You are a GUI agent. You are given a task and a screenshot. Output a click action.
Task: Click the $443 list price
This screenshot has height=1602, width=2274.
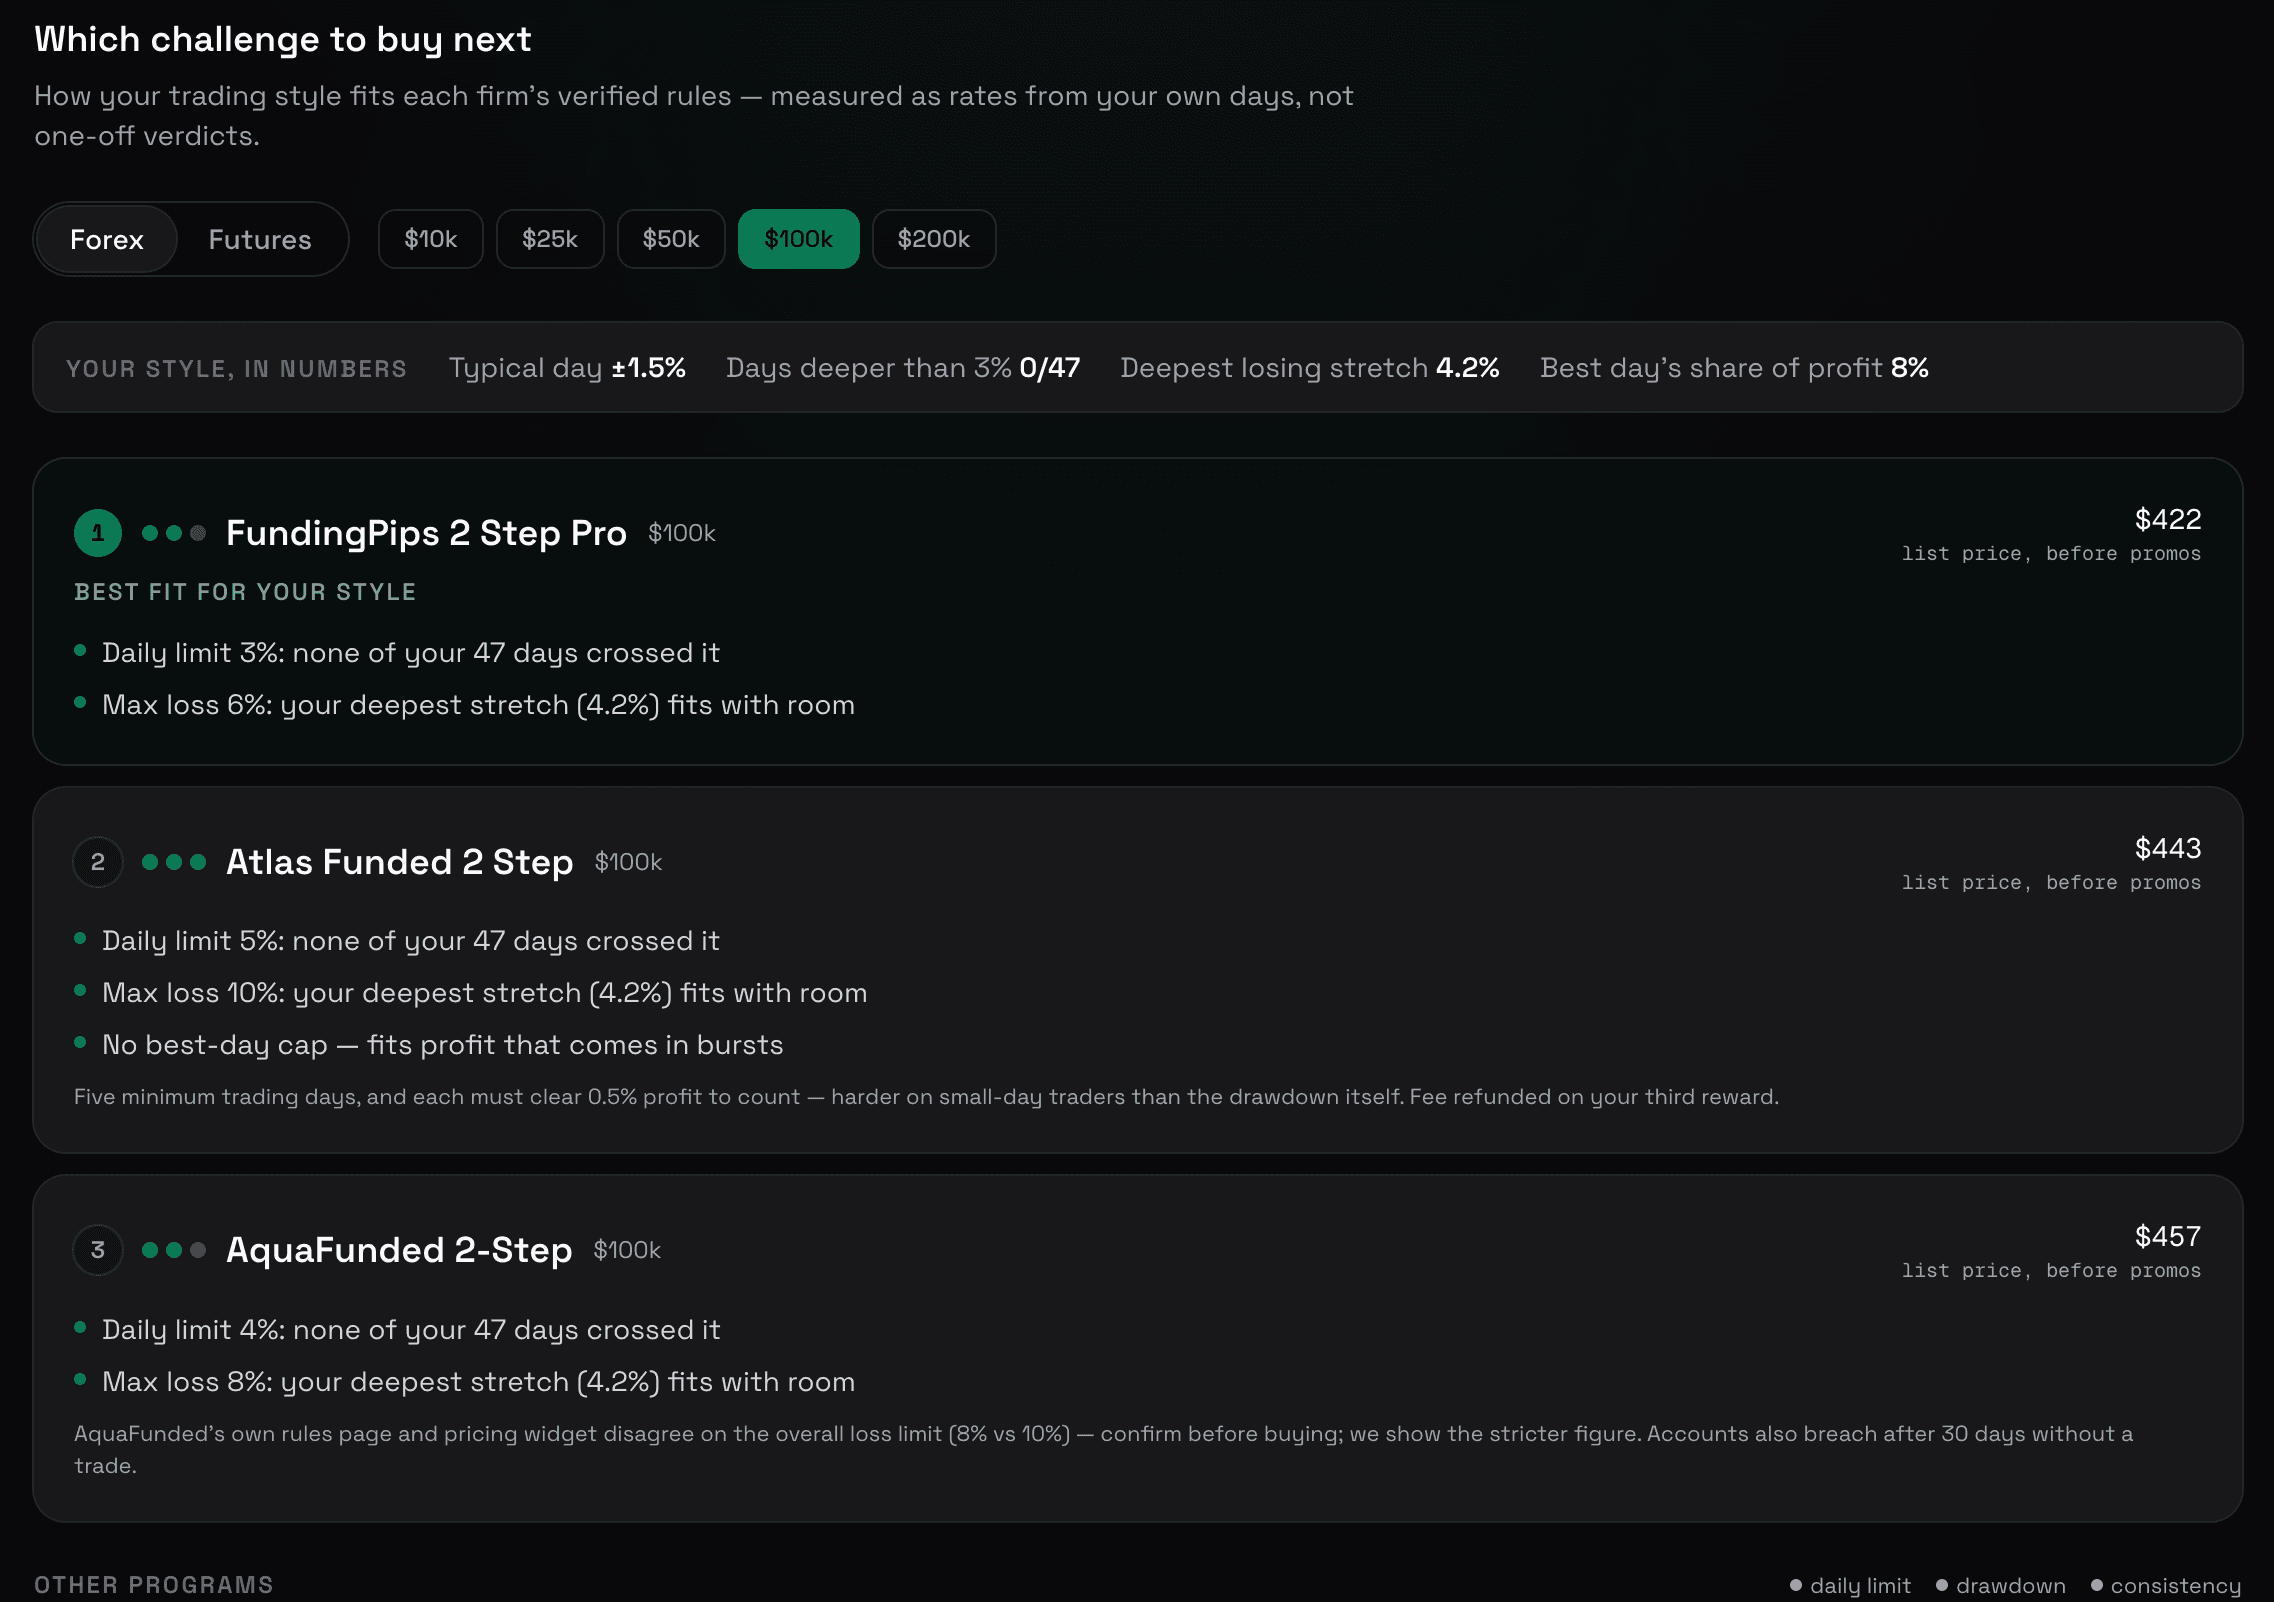pyautogui.click(x=2168, y=848)
